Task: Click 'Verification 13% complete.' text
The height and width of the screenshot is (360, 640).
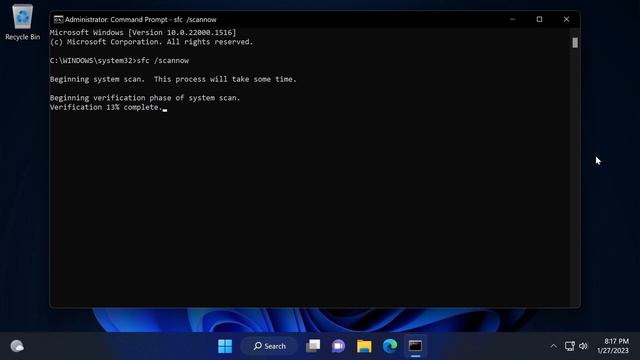Action: click(x=106, y=107)
